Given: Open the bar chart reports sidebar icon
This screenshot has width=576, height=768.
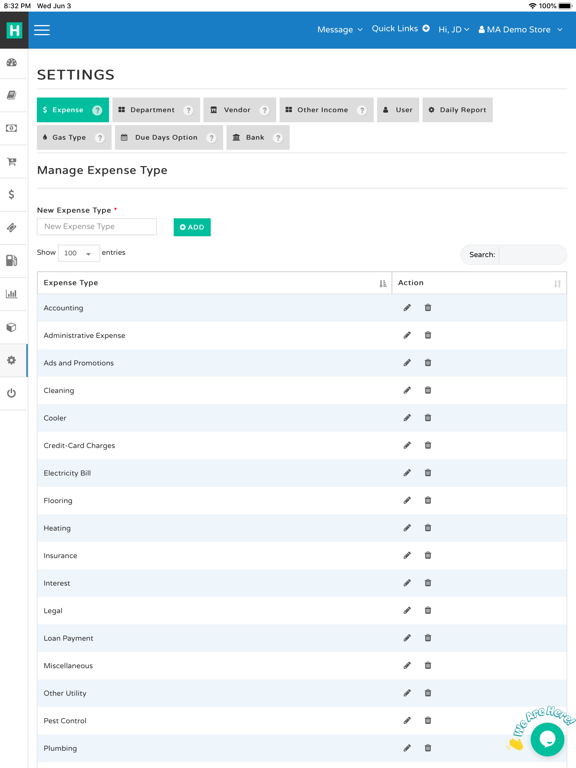Looking at the screenshot, I should pyautogui.click(x=11, y=293).
